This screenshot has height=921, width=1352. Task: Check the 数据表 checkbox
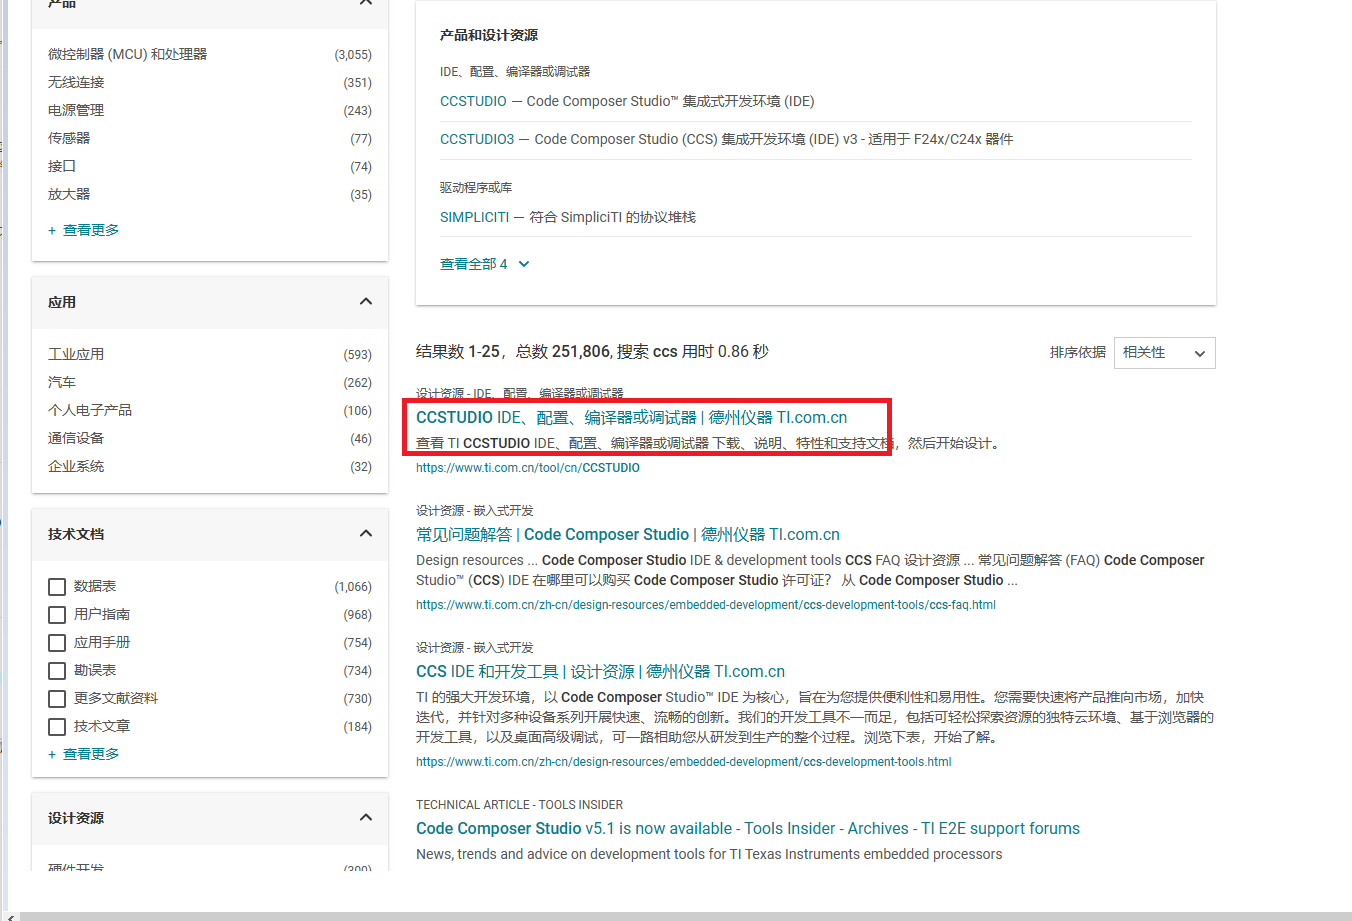[57, 587]
